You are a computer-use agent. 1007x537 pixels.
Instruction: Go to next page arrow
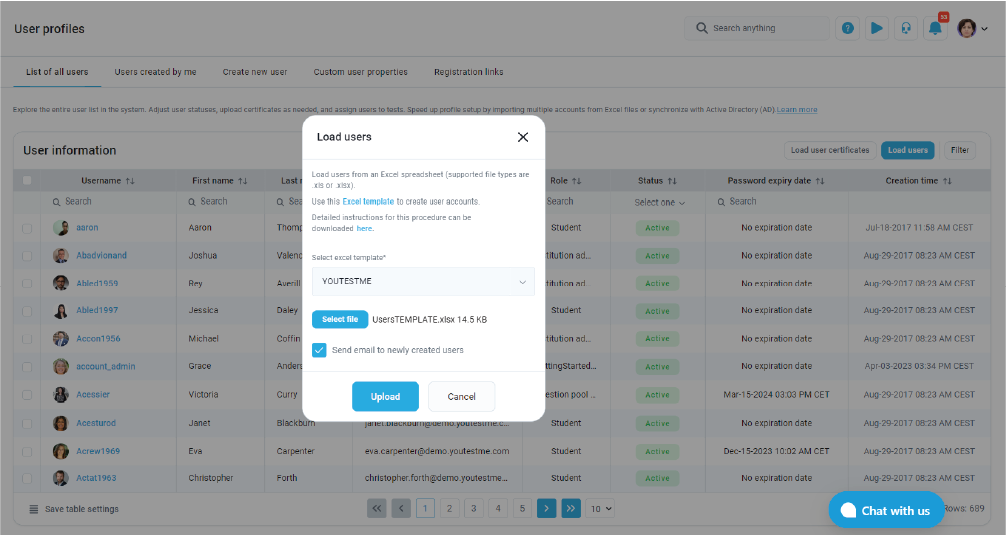[546, 508]
